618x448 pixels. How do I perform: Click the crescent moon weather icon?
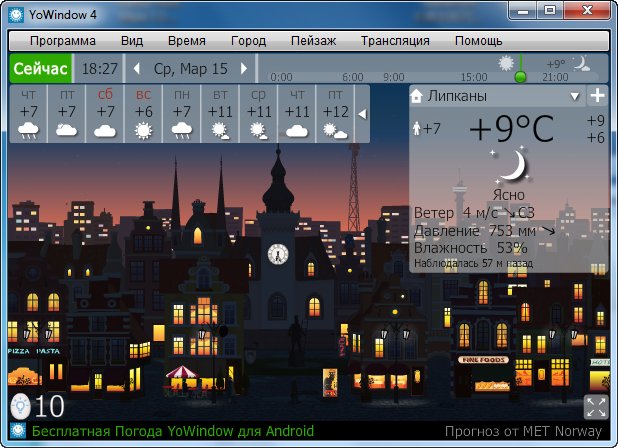pos(514,165)
